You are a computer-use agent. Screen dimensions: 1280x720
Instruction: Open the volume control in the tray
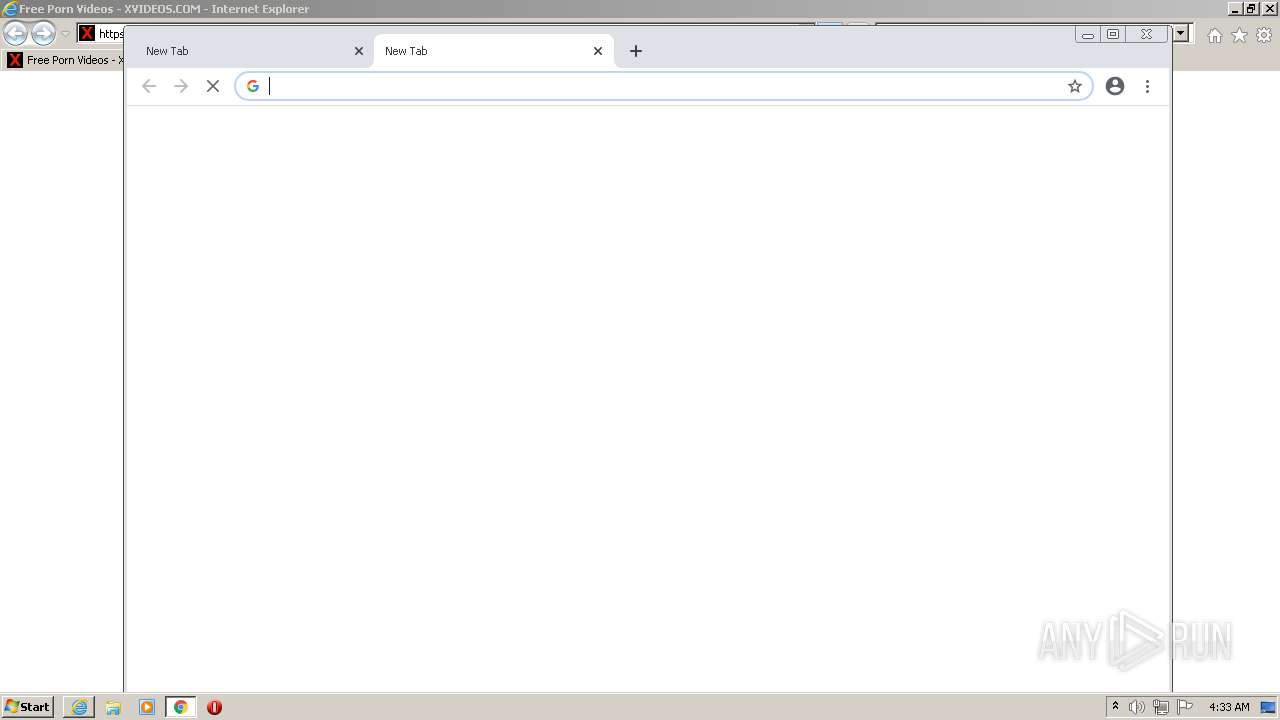[x=1137, y=707]
